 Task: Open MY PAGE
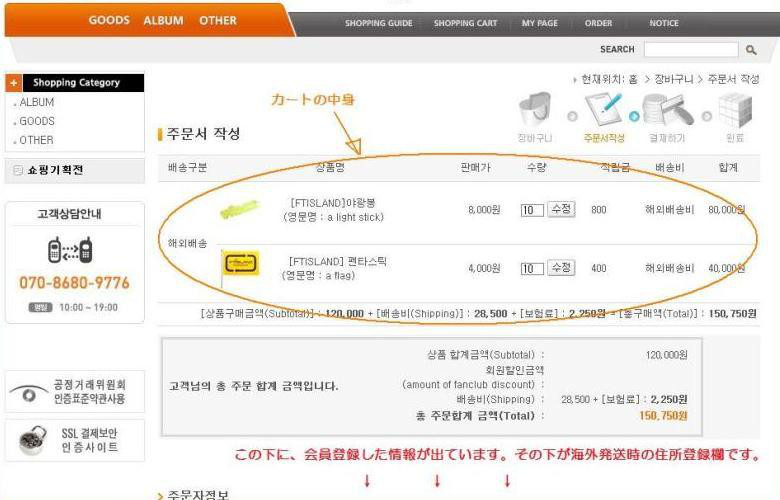540,23
